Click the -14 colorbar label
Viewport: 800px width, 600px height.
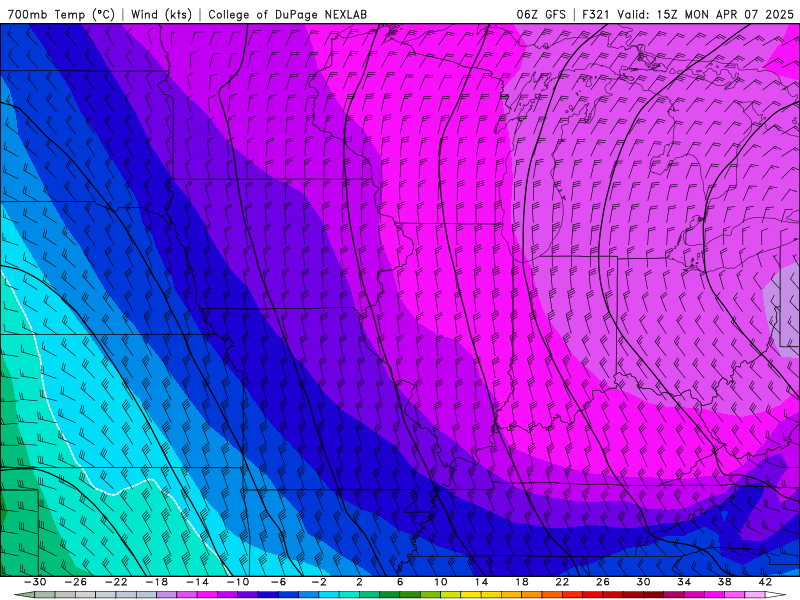197,582
